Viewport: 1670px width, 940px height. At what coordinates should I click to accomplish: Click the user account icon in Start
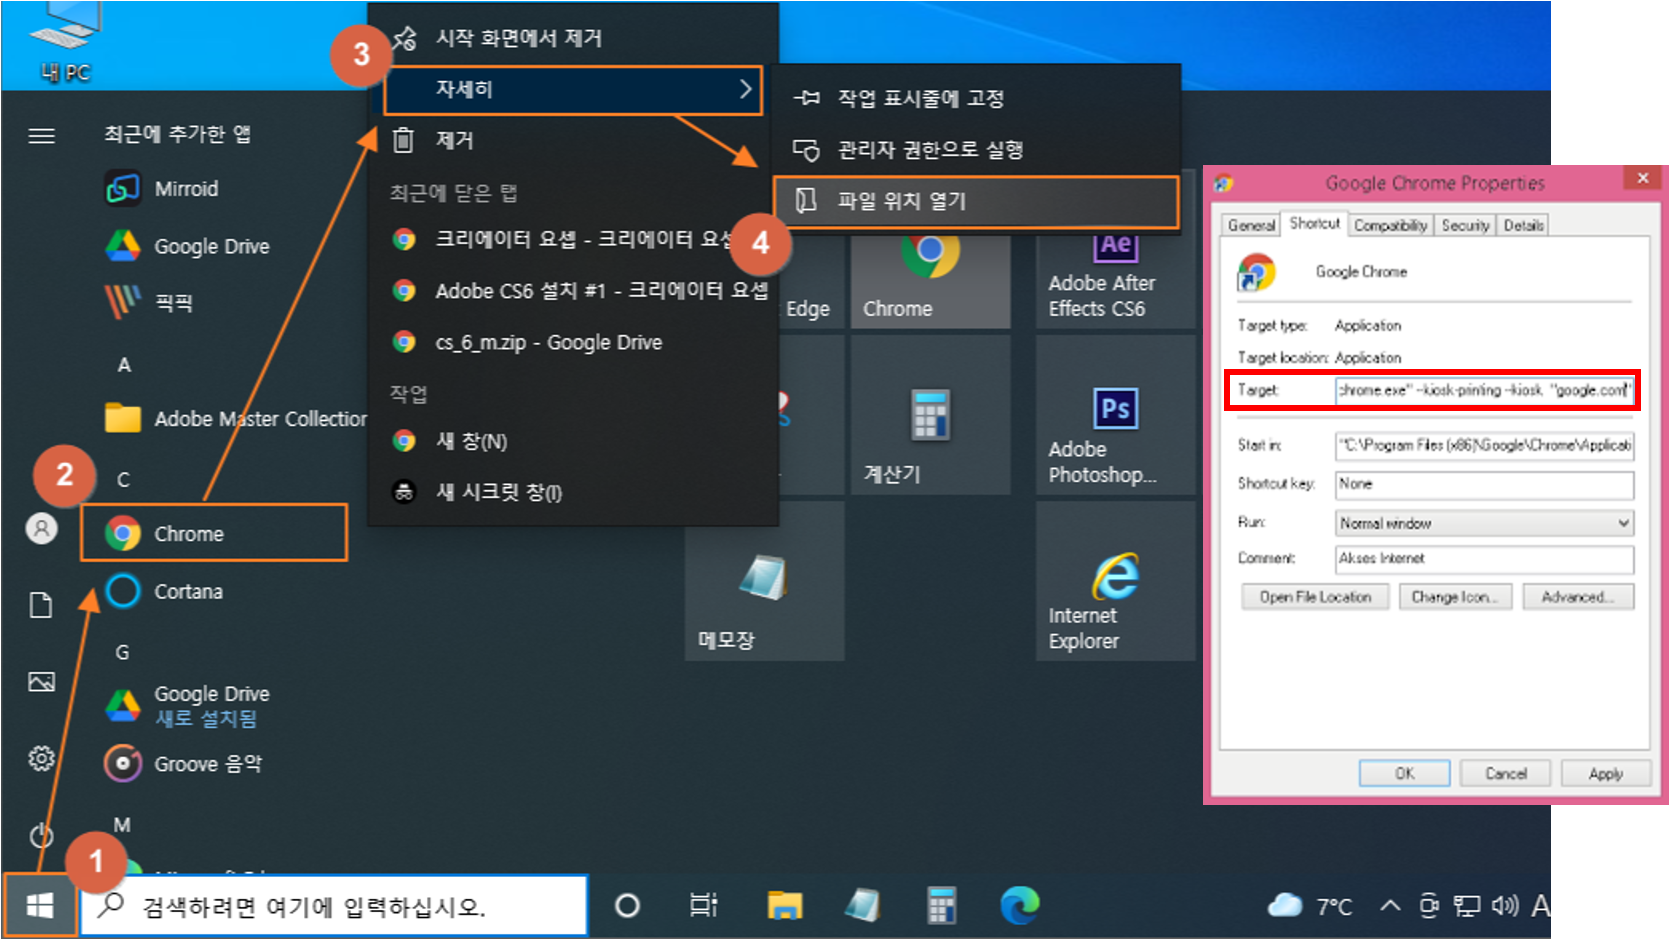tap(41, 528)
